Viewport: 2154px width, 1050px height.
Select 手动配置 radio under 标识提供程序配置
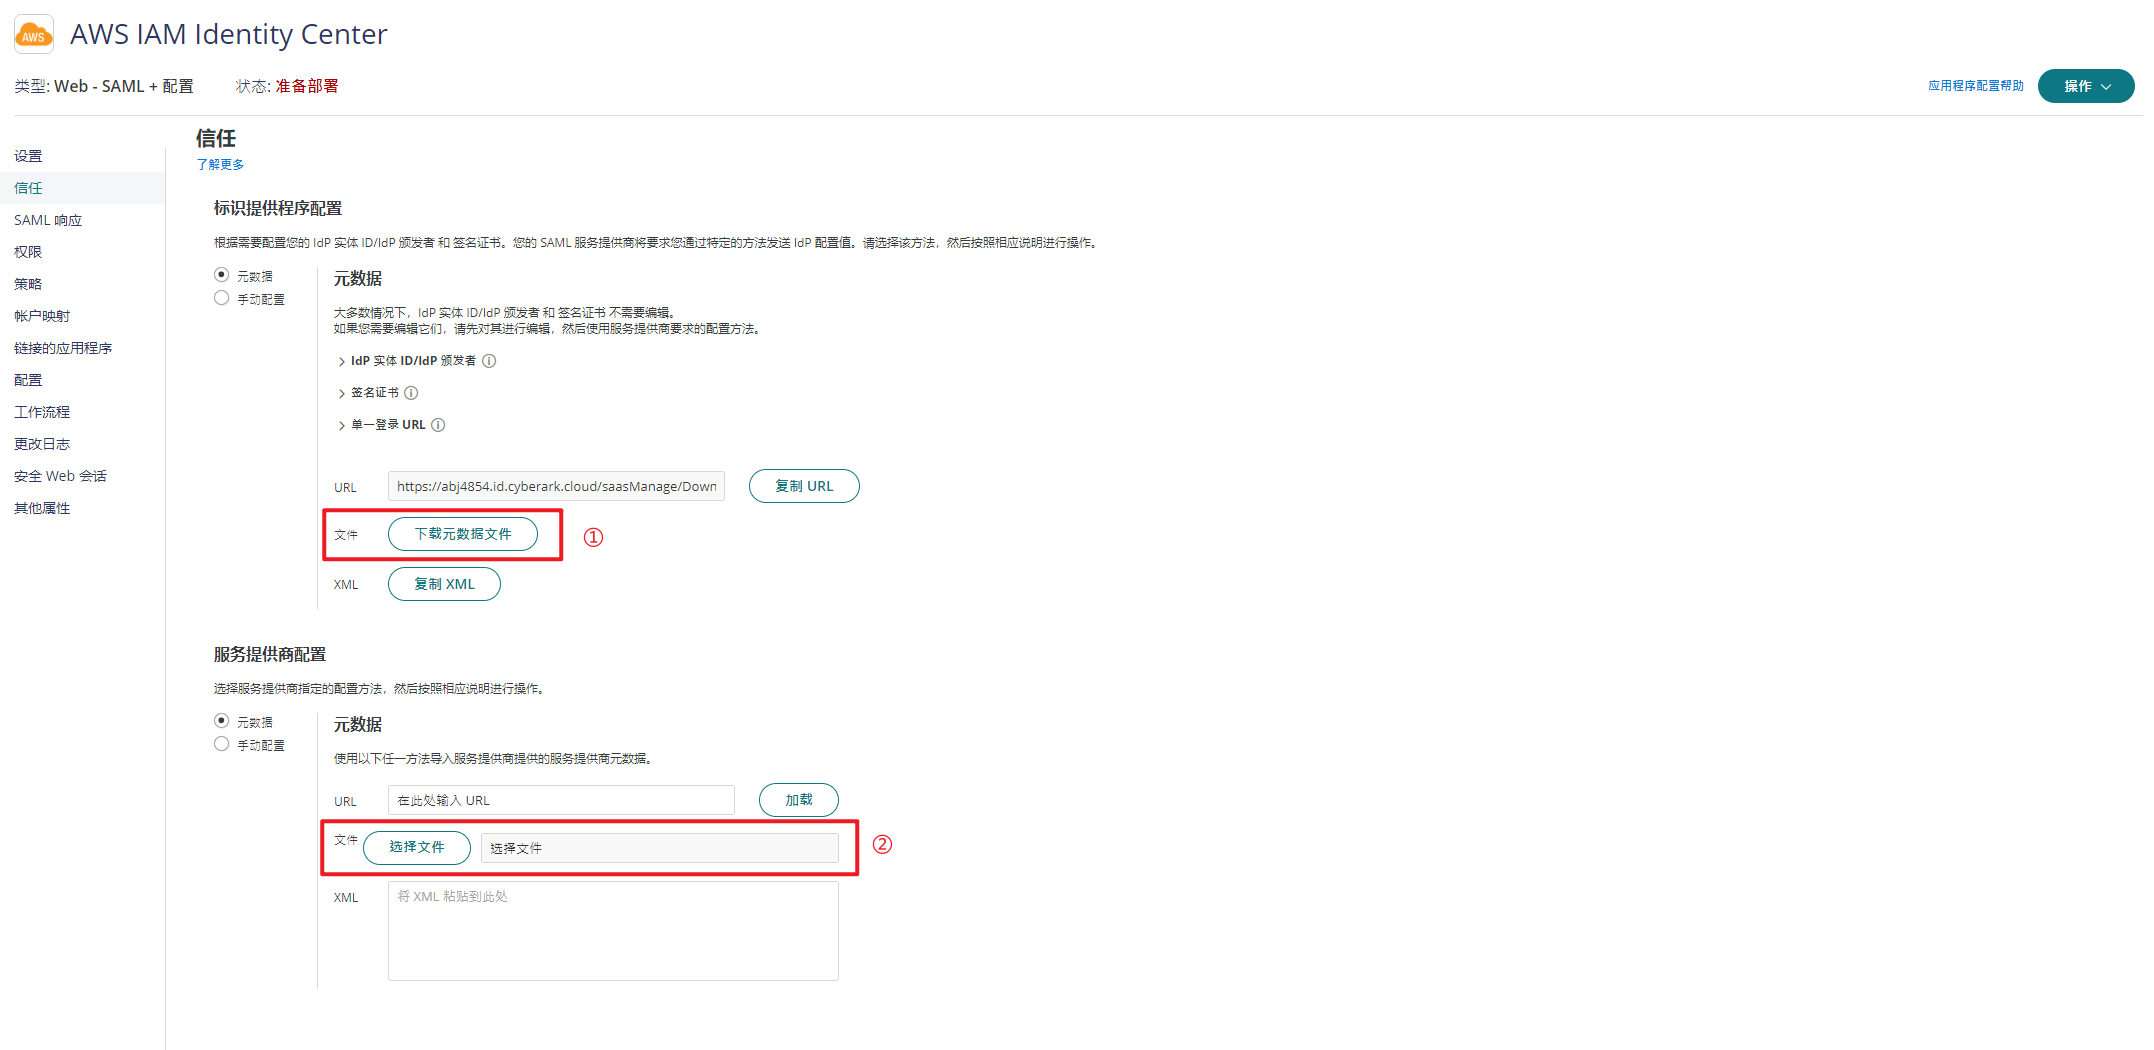(x=222, y=298)
